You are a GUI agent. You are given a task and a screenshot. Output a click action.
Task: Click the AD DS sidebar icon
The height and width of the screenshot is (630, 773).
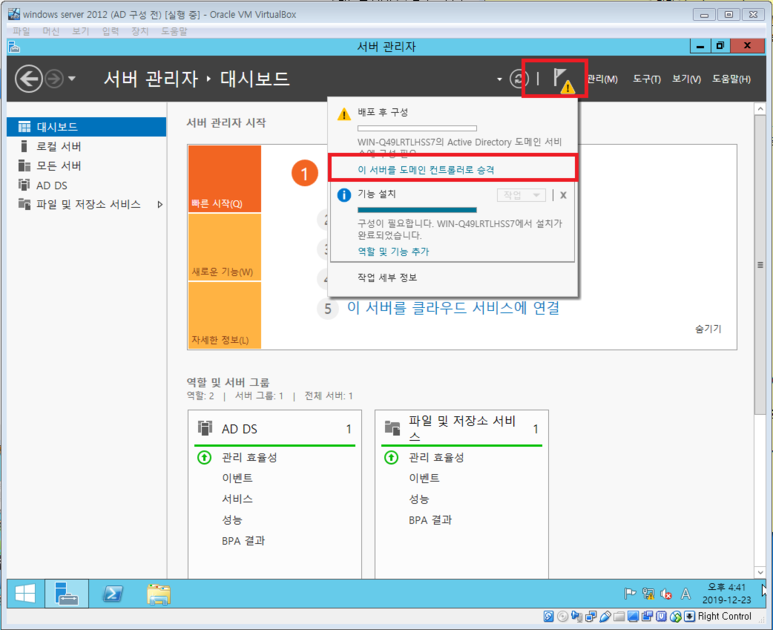(x=24, y=185)
